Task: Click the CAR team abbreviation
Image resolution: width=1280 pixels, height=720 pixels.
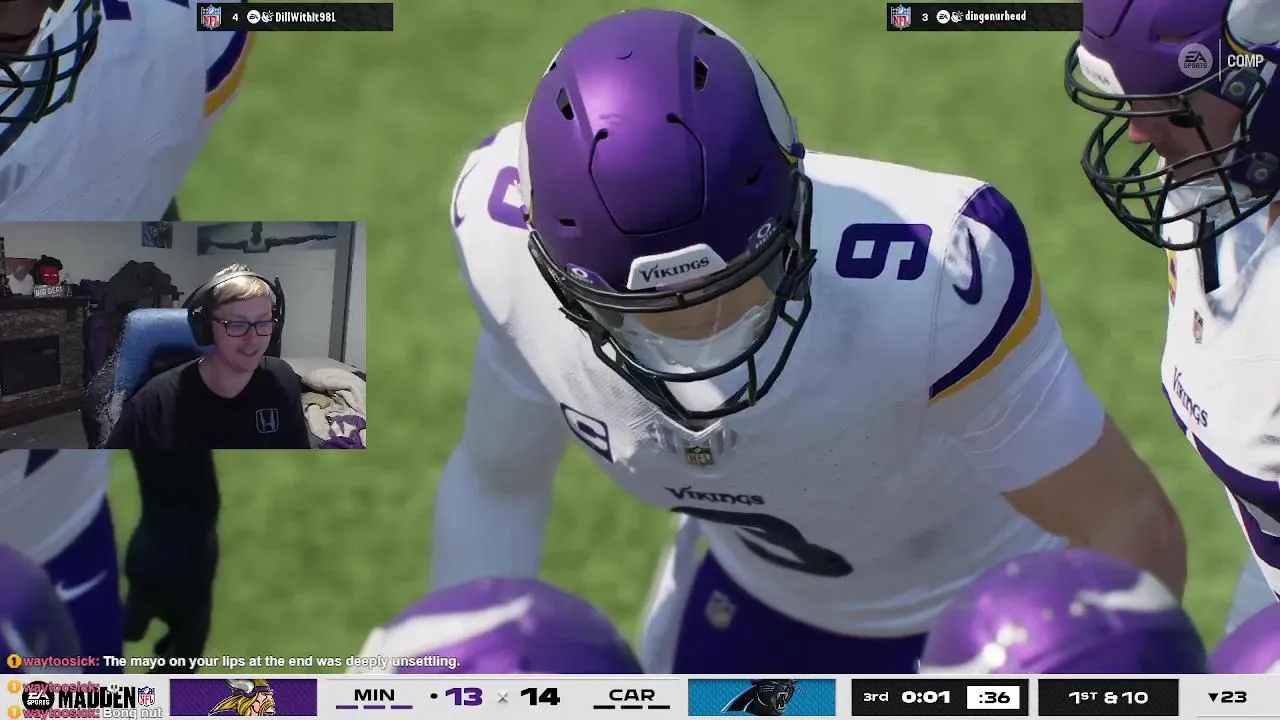Action: coord(632,695)
